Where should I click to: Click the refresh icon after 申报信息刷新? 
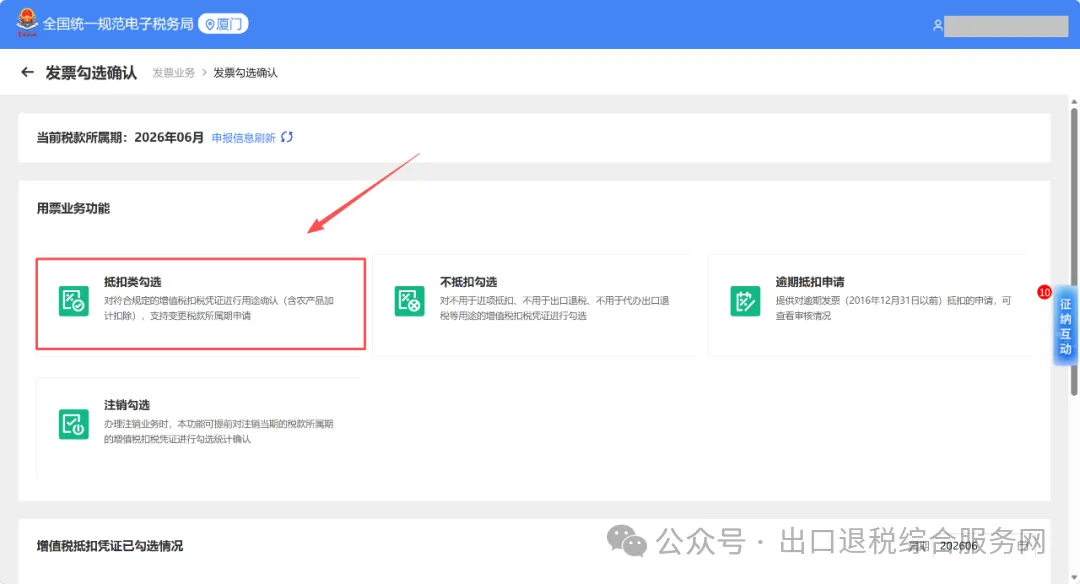(x=287, y=137)
